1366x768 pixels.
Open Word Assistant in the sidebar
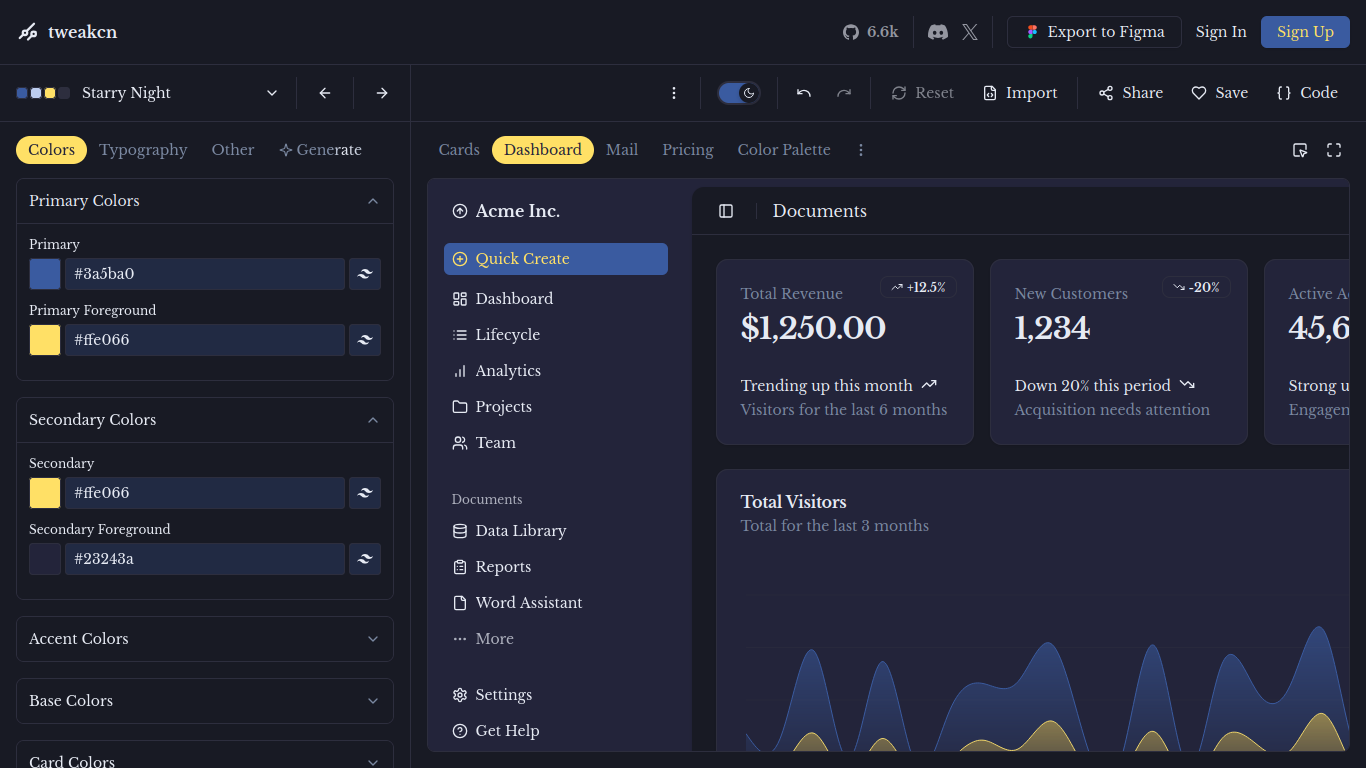tap(556, 603)
